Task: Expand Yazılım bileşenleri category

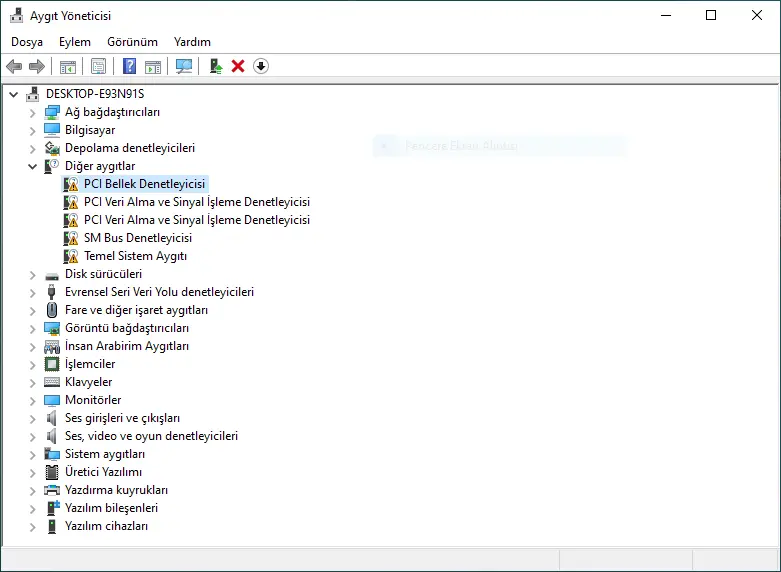Action: point(32,509)
